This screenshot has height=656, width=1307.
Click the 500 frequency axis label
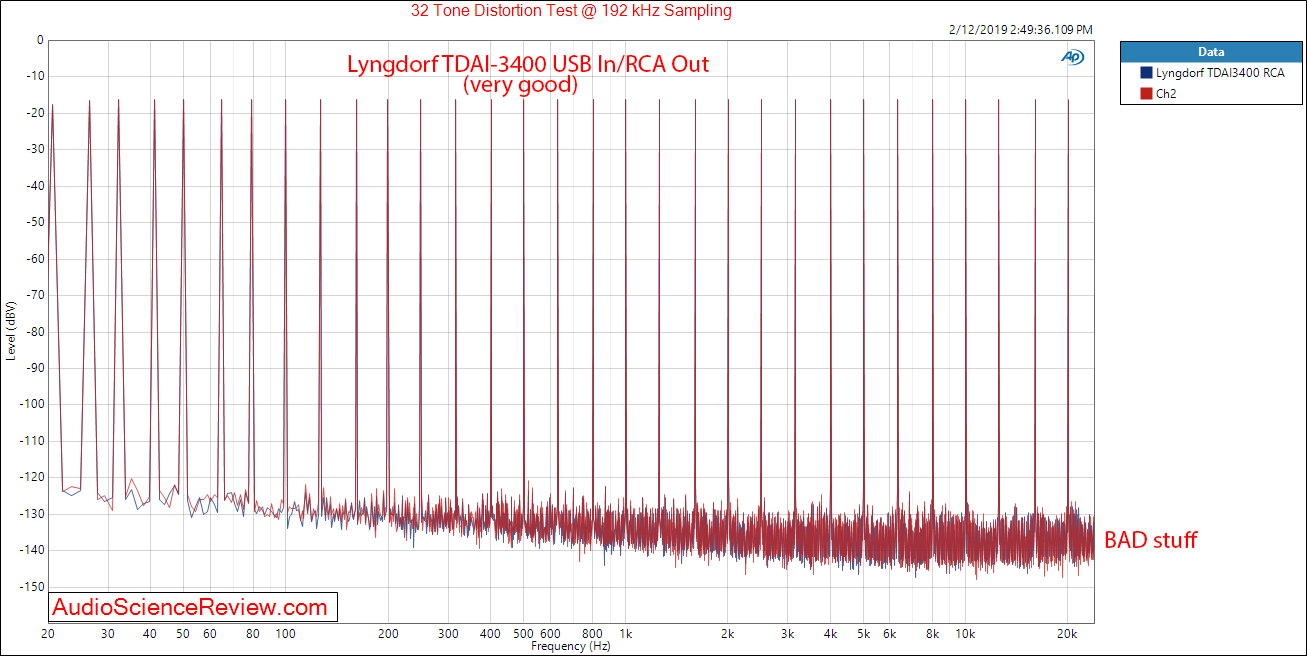[x=523, y=634]
